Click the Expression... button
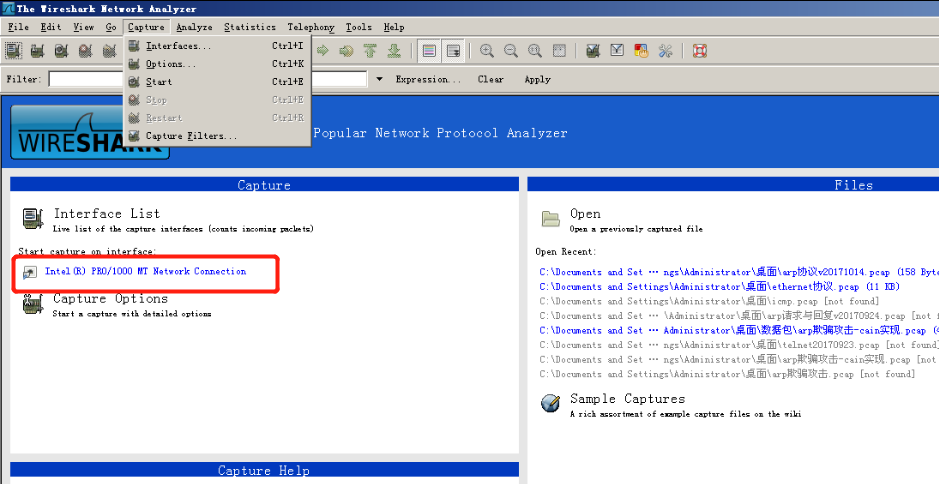The width and height of the screenshot is (939, 484). coord(428,79)
